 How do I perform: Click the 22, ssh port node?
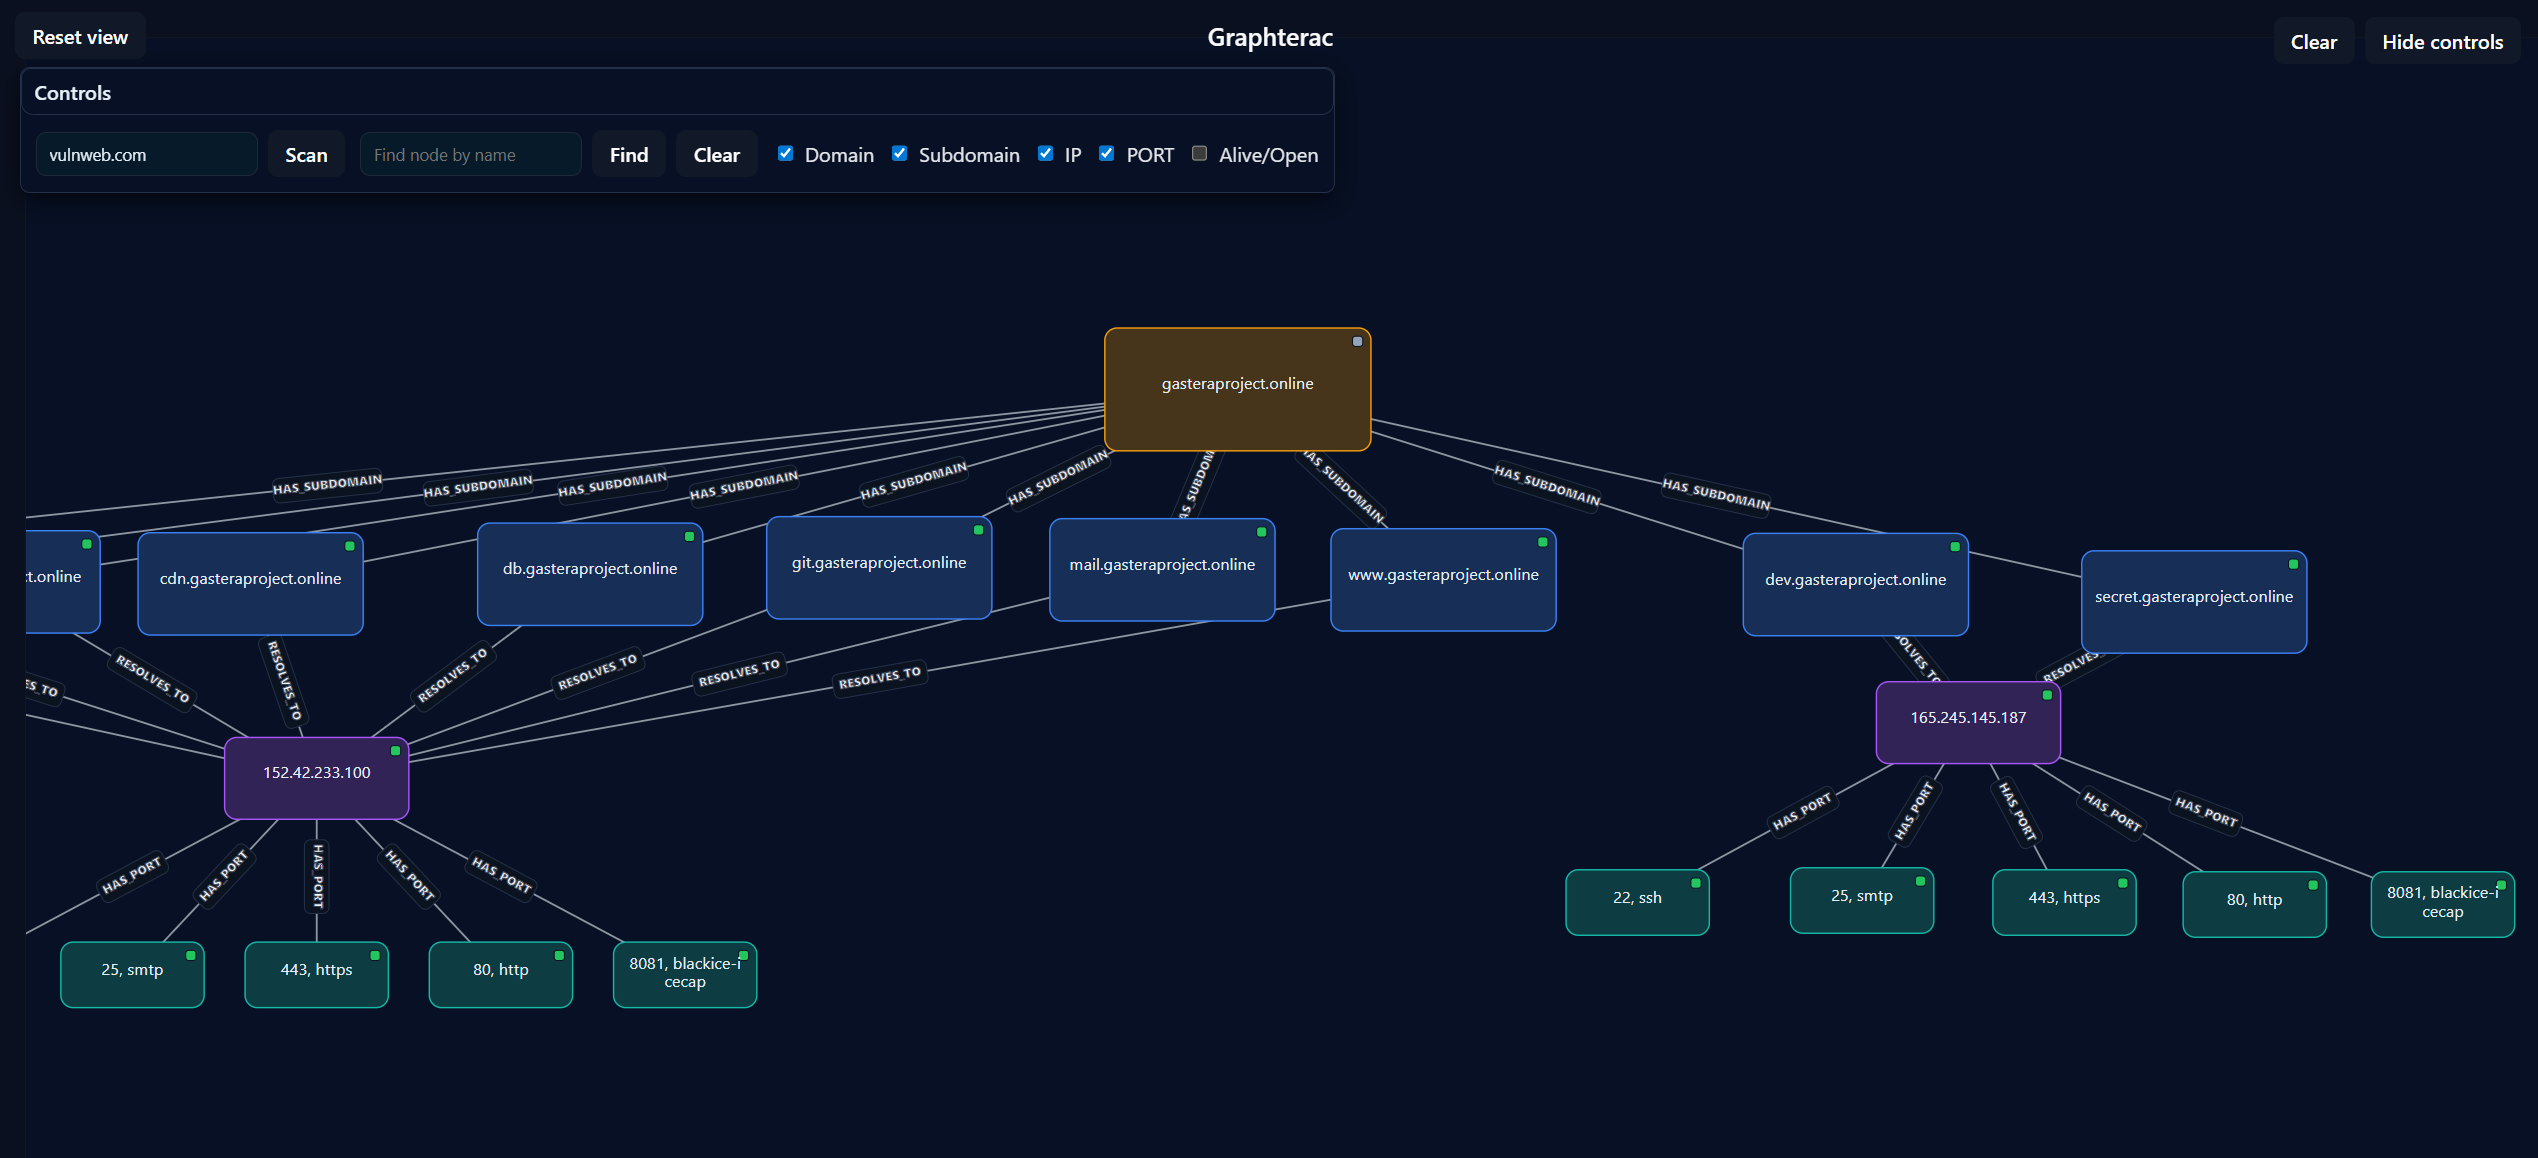[1636, 901]
